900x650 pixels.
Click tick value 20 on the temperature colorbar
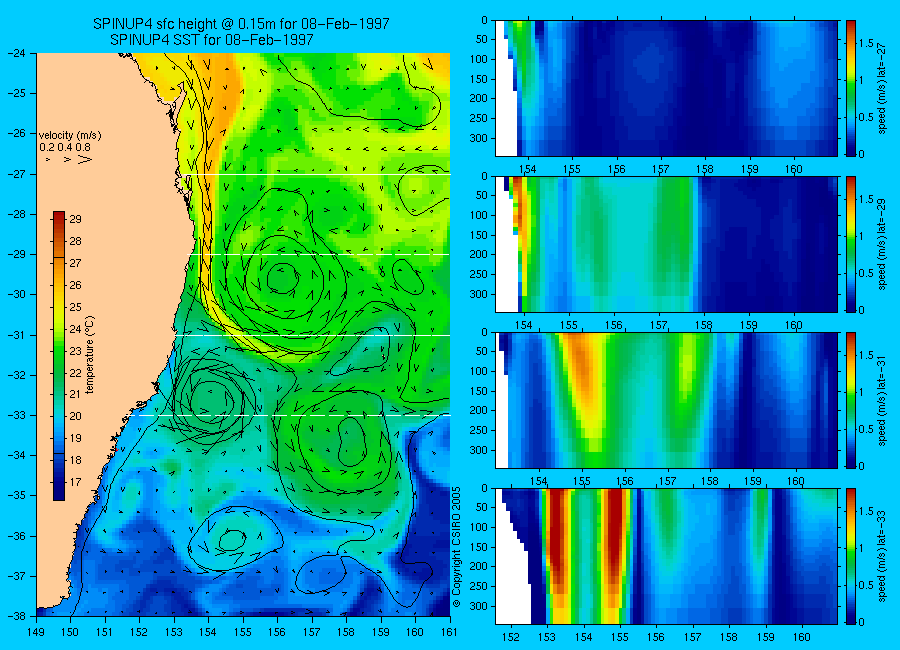tap(75, 416)
